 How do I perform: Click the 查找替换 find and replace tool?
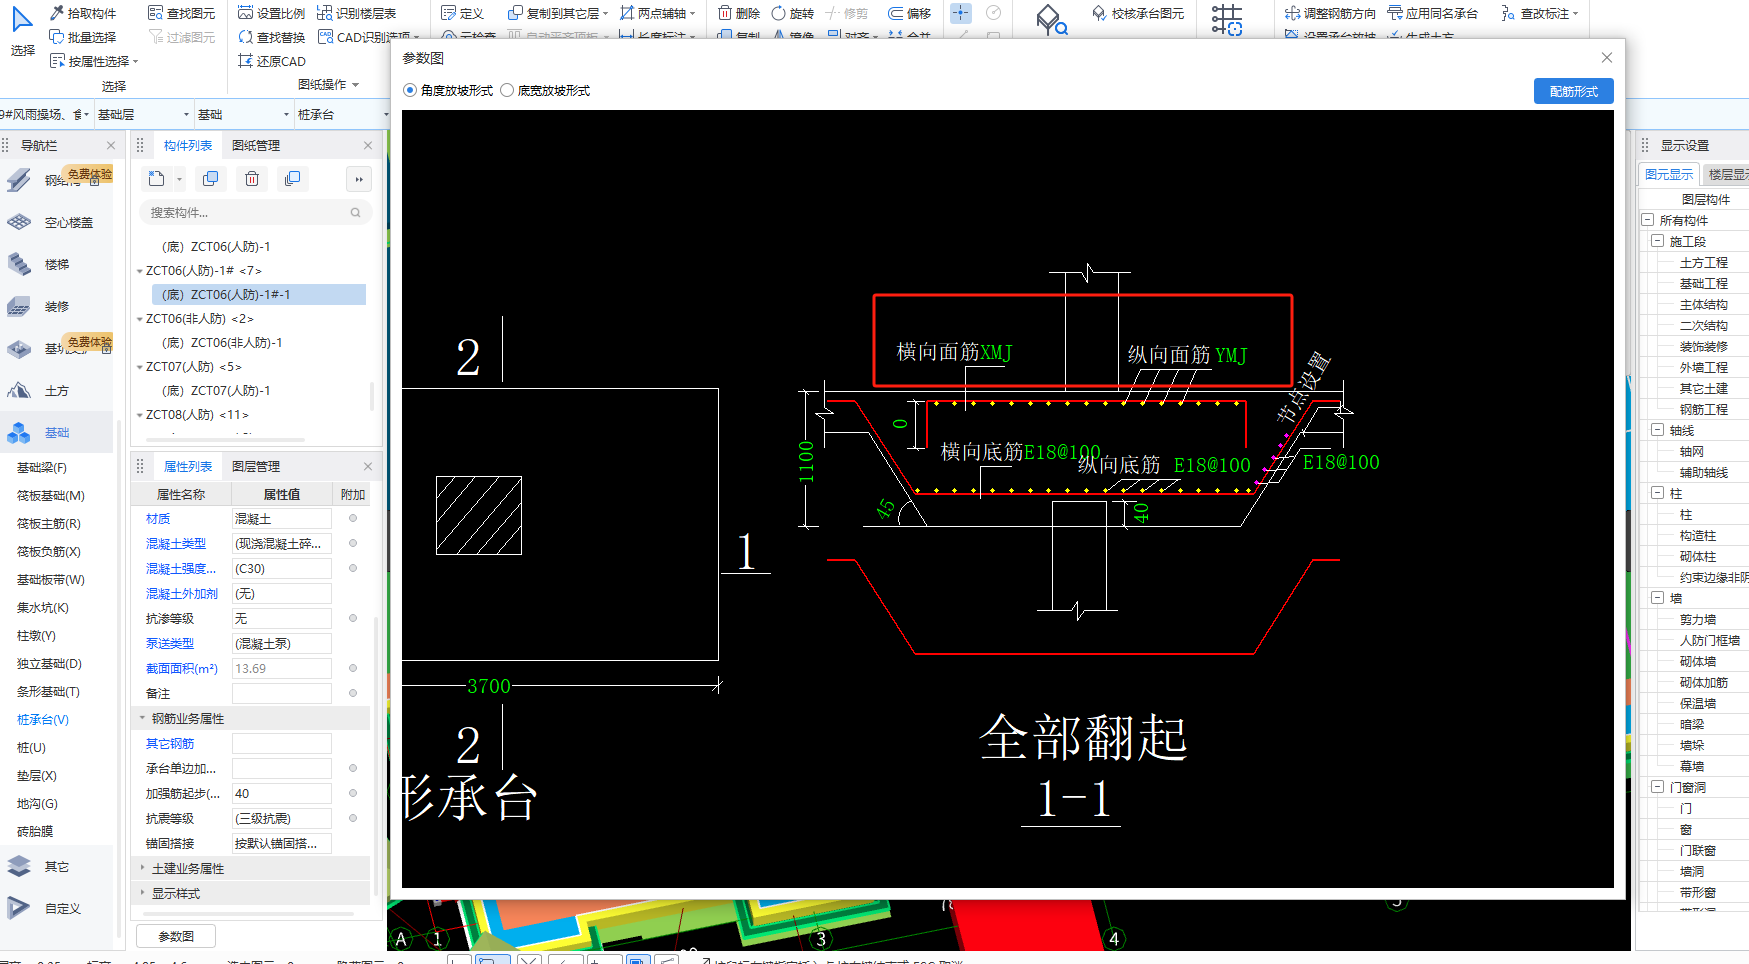(271, 37)
